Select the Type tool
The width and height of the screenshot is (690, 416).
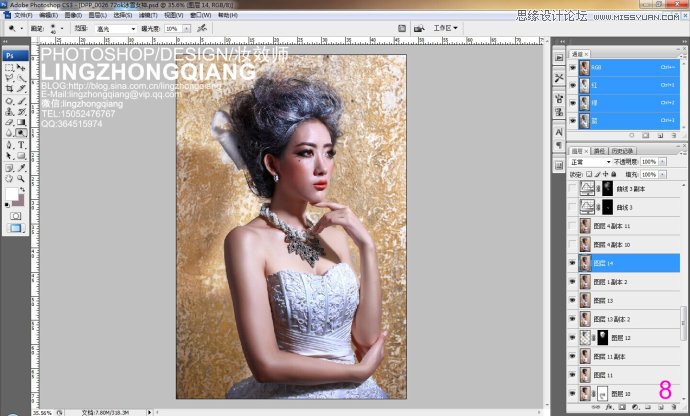point(21,145)
